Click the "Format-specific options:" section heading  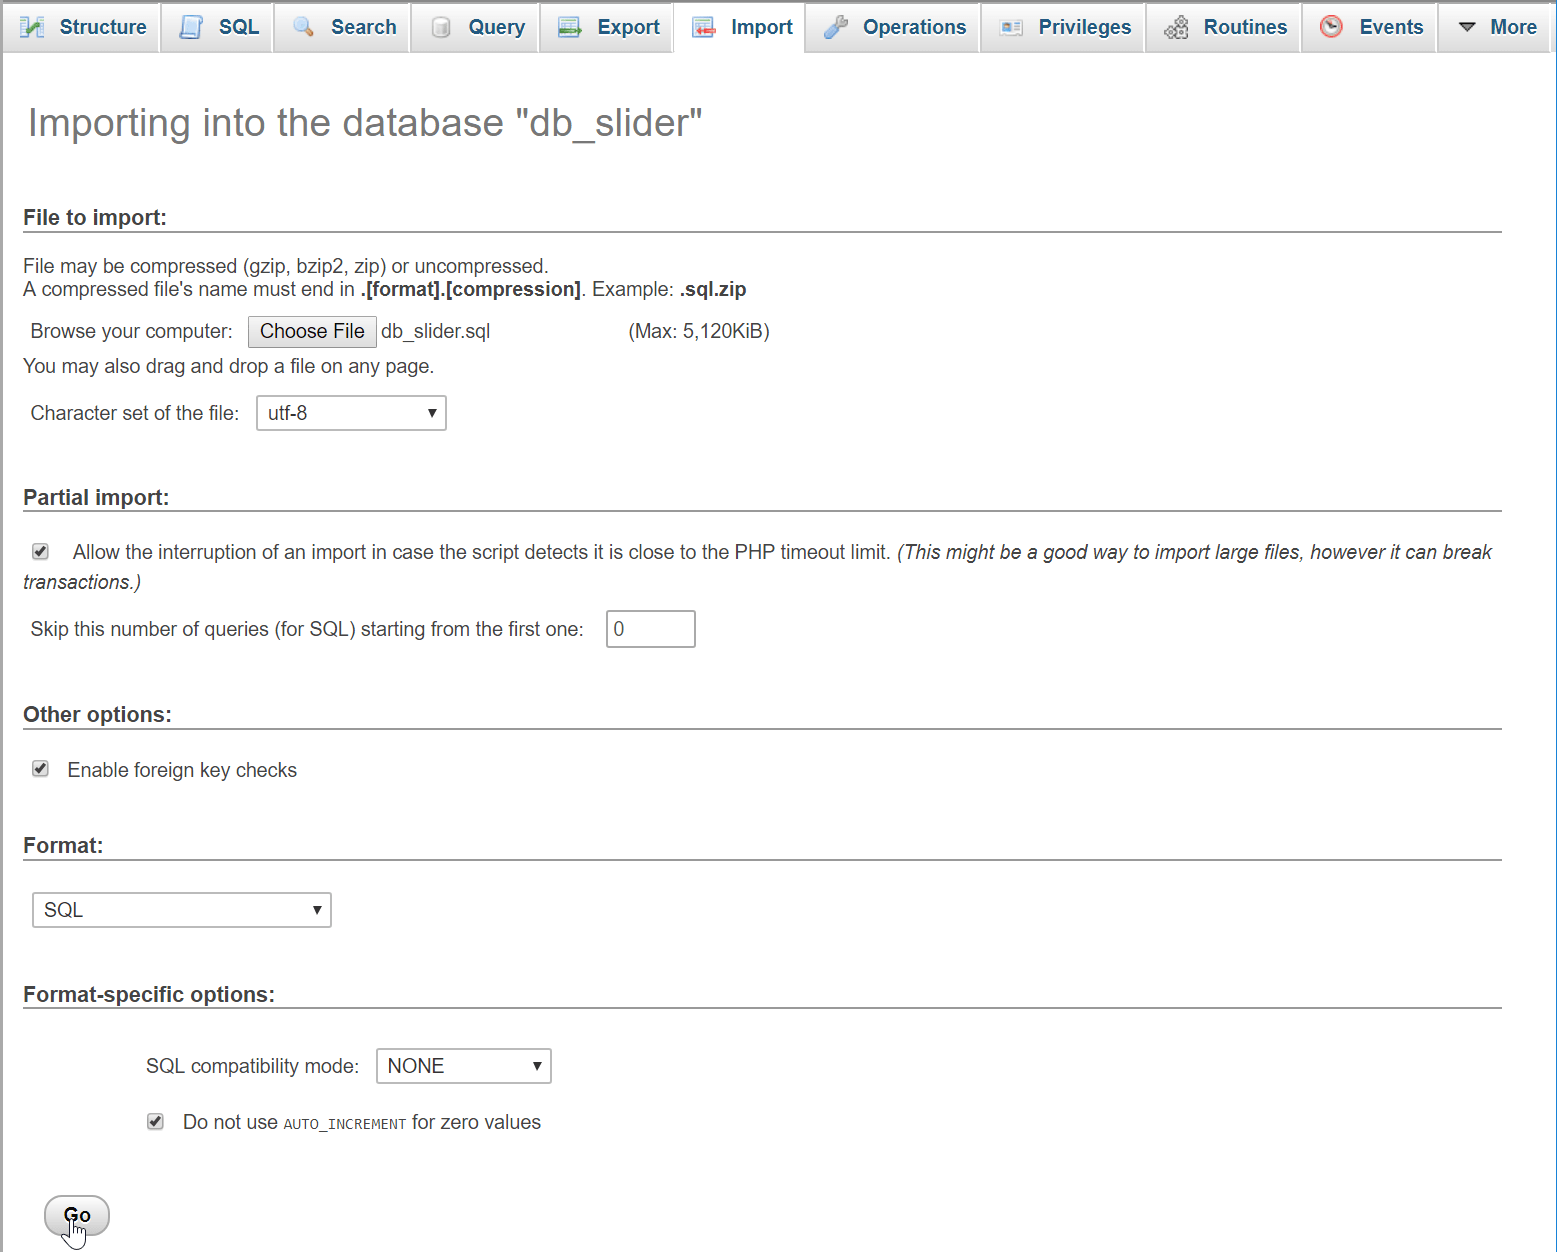point(149,995)
